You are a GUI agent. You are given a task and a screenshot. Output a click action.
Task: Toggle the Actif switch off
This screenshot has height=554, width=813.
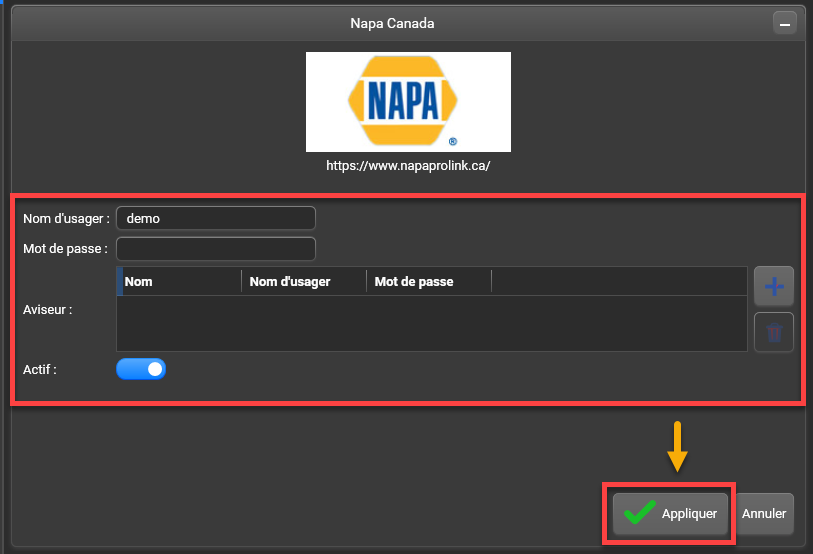click(x=141, y=369)
